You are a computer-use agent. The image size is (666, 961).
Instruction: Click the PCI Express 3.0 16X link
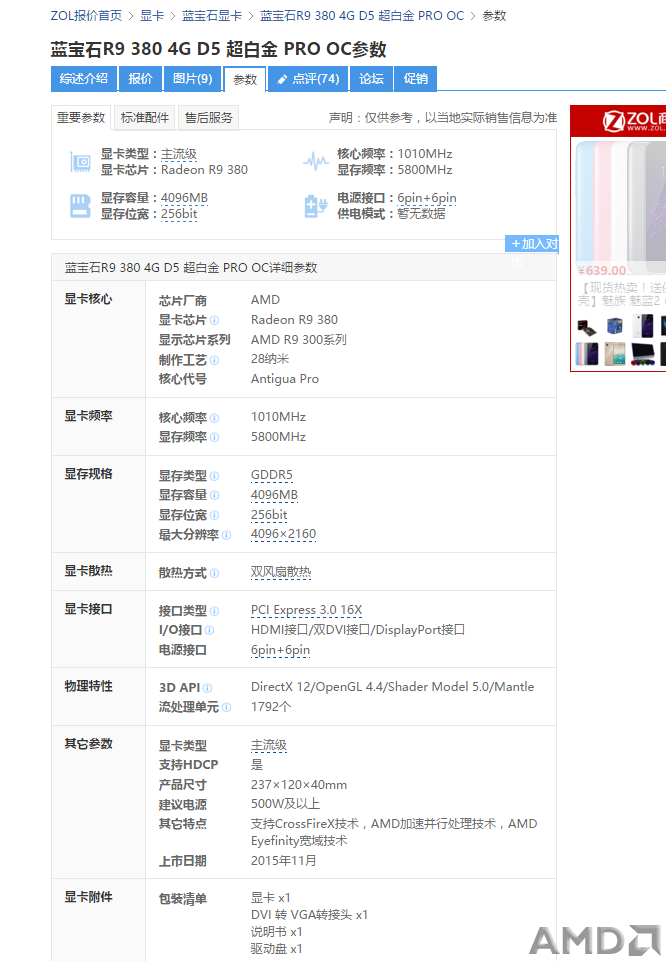[x=306, y=610]
